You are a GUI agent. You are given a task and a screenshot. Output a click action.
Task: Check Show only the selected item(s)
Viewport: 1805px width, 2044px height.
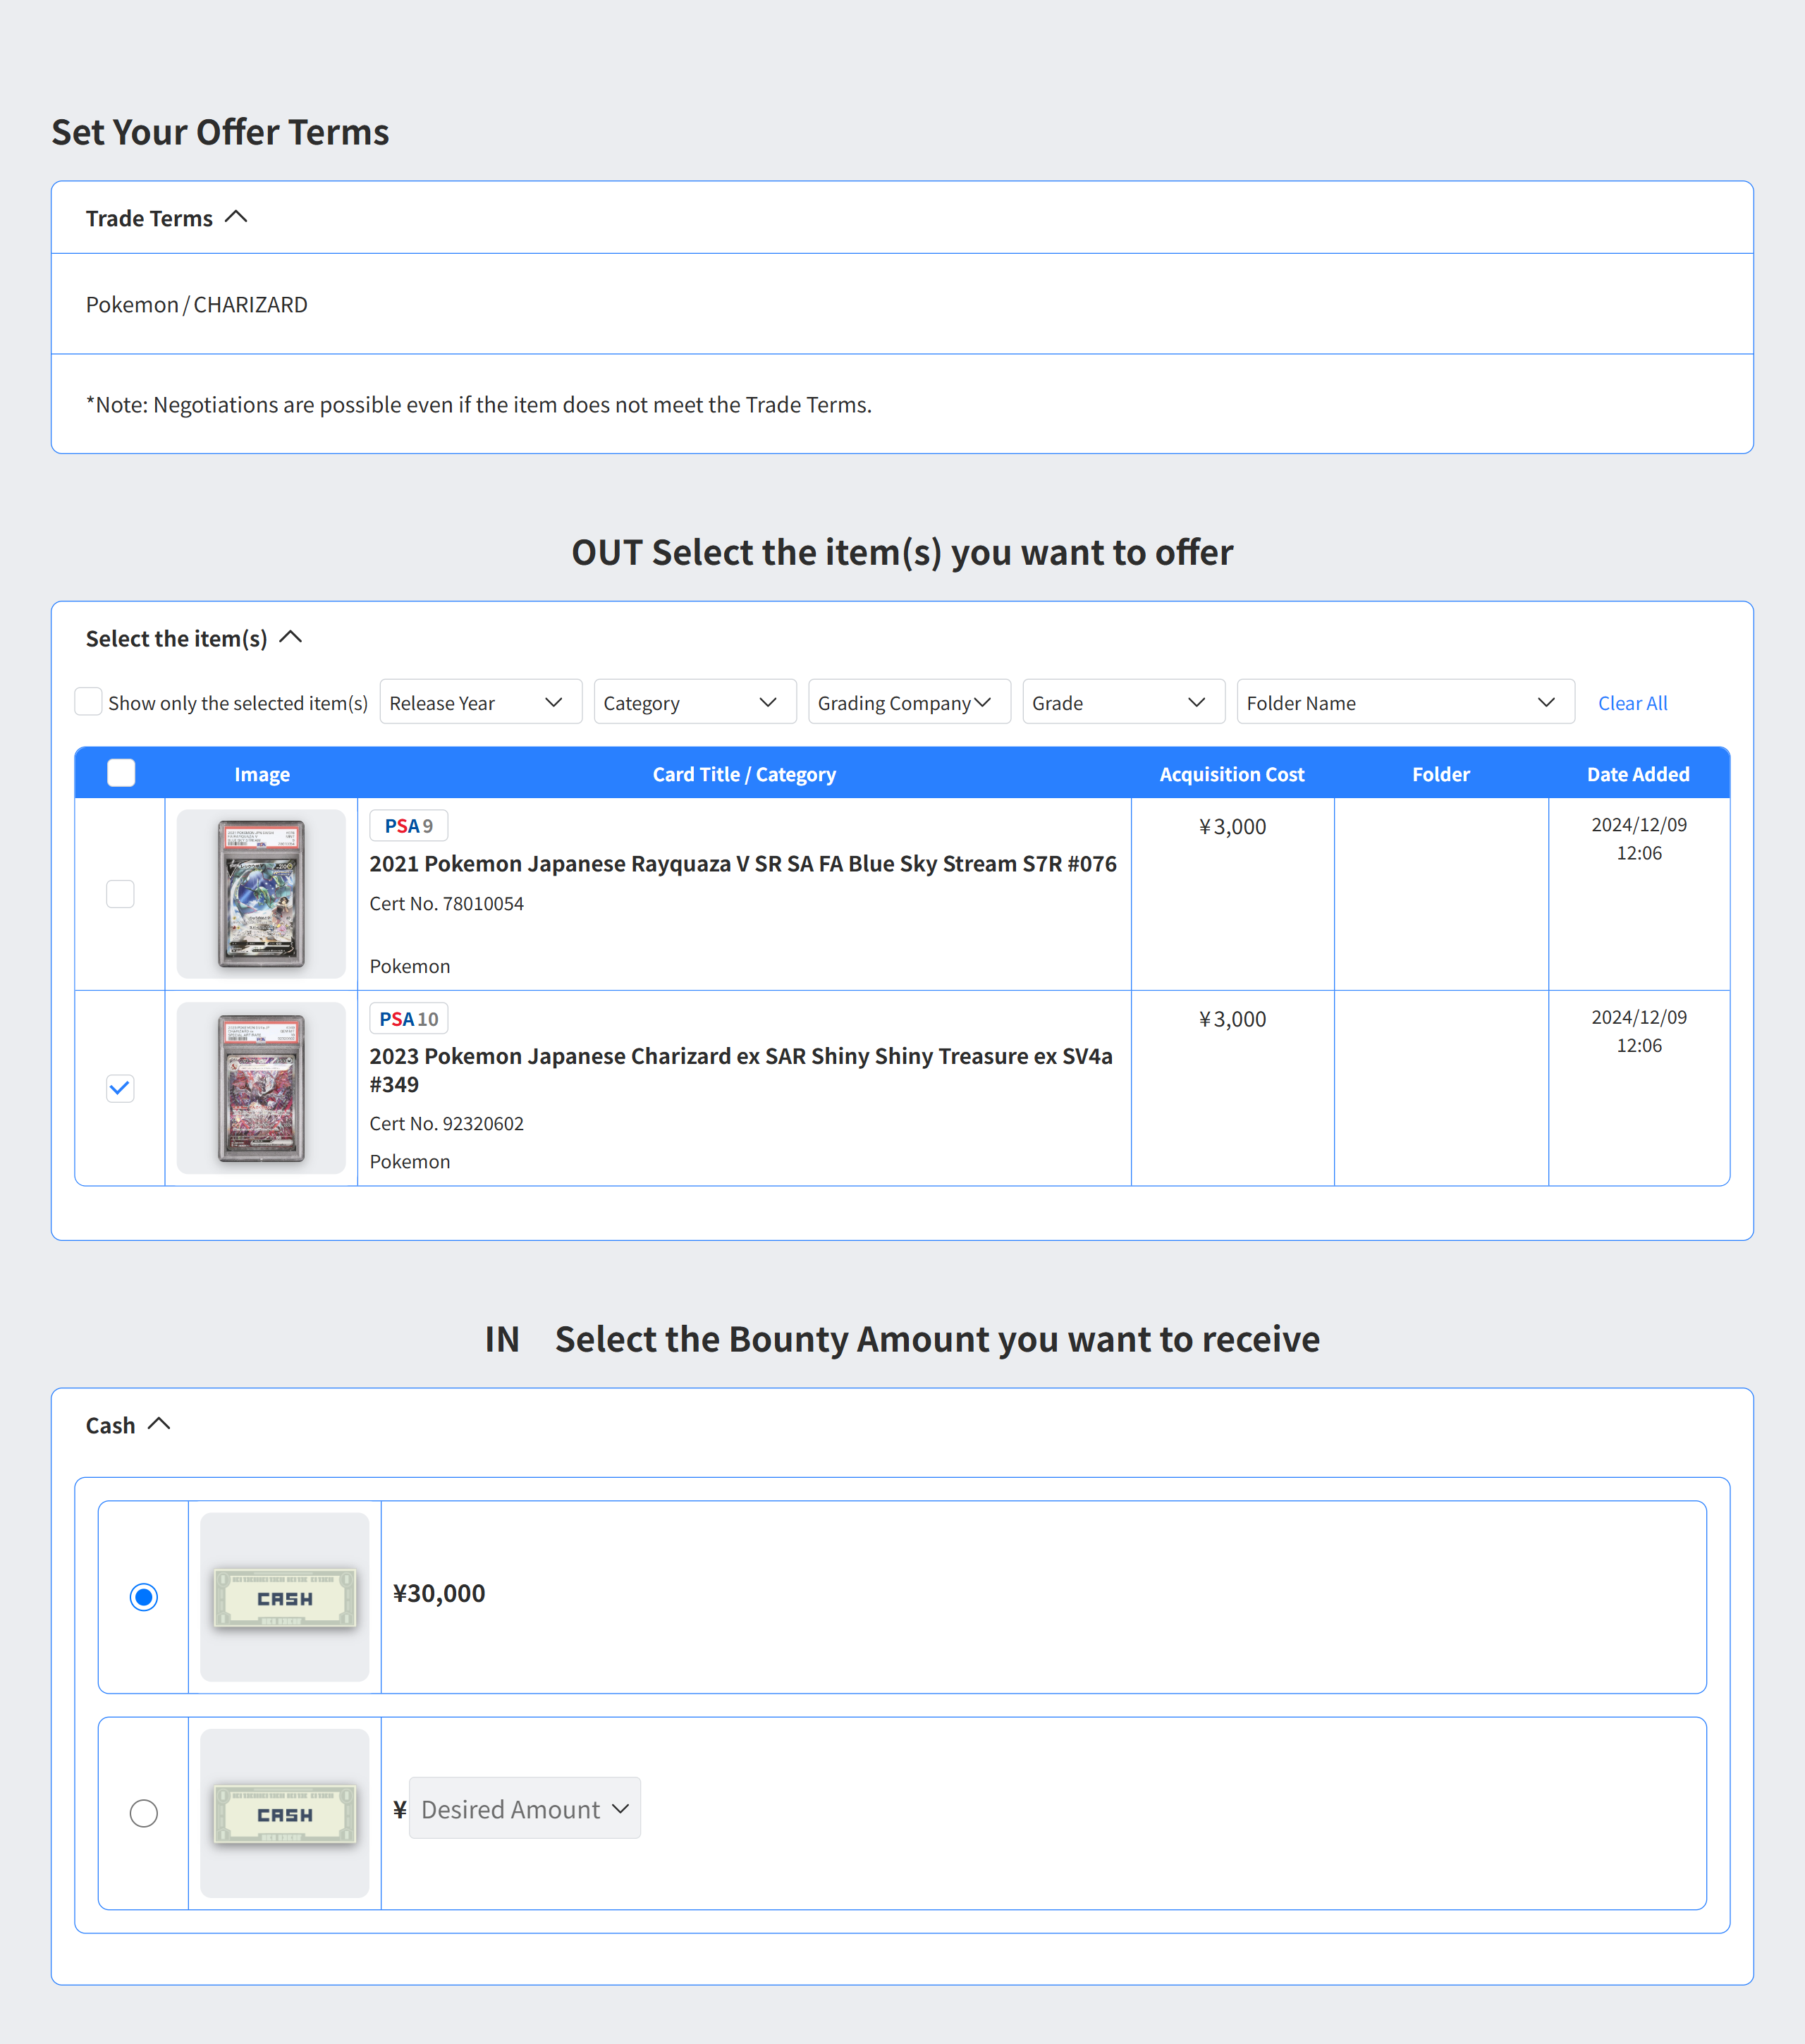tap(89, 702)
